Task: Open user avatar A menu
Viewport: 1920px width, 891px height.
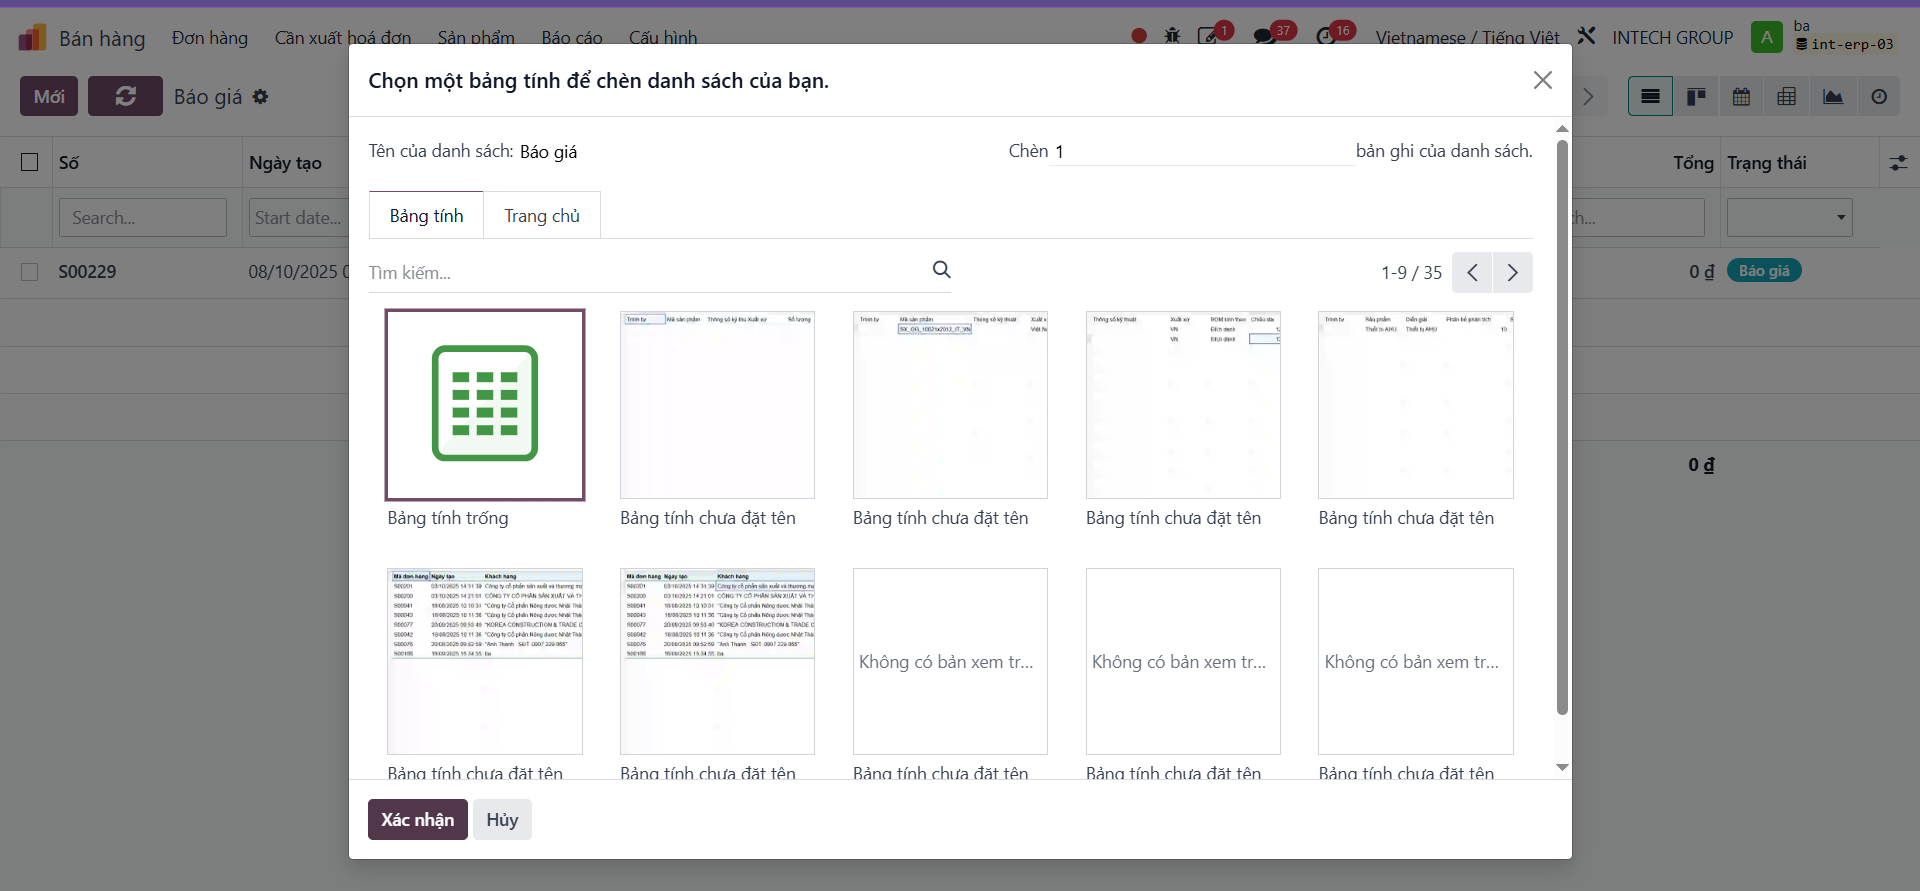Action: click(x=1767, y=37)
